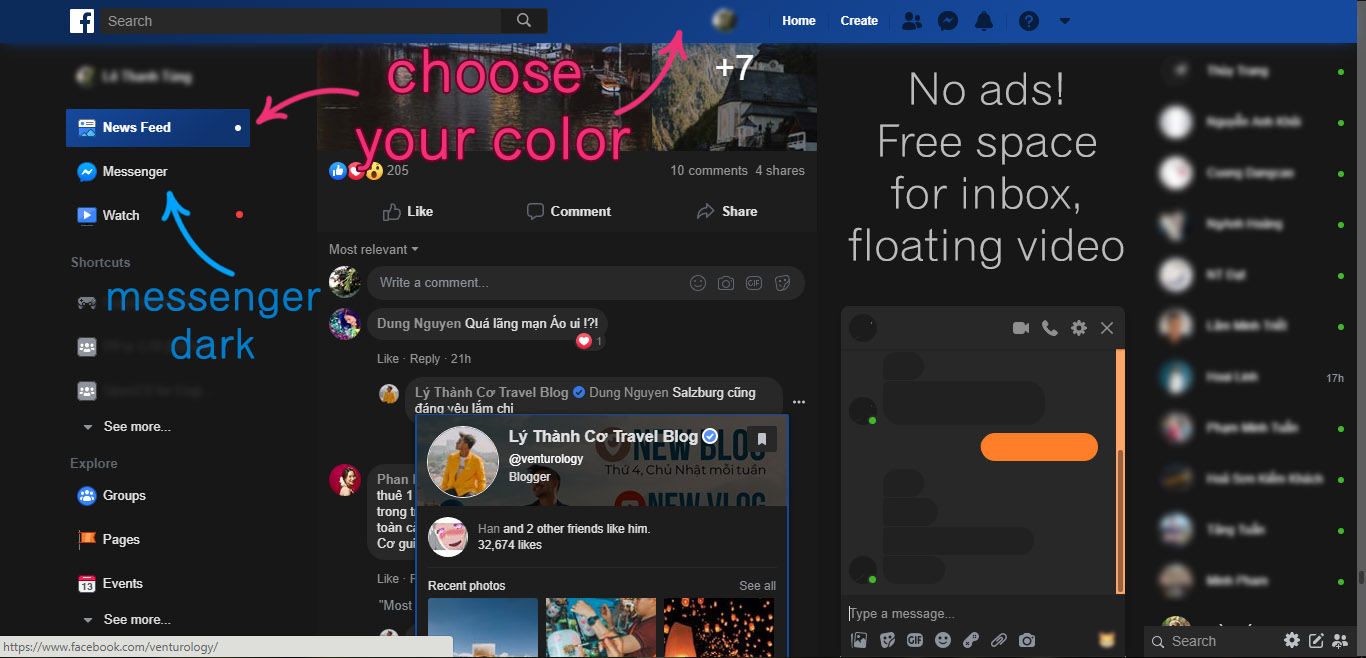The height and width of the screenshot is (658, 1366).
Task: Open Messenger icon in the top bar
Action: point(948,21)
